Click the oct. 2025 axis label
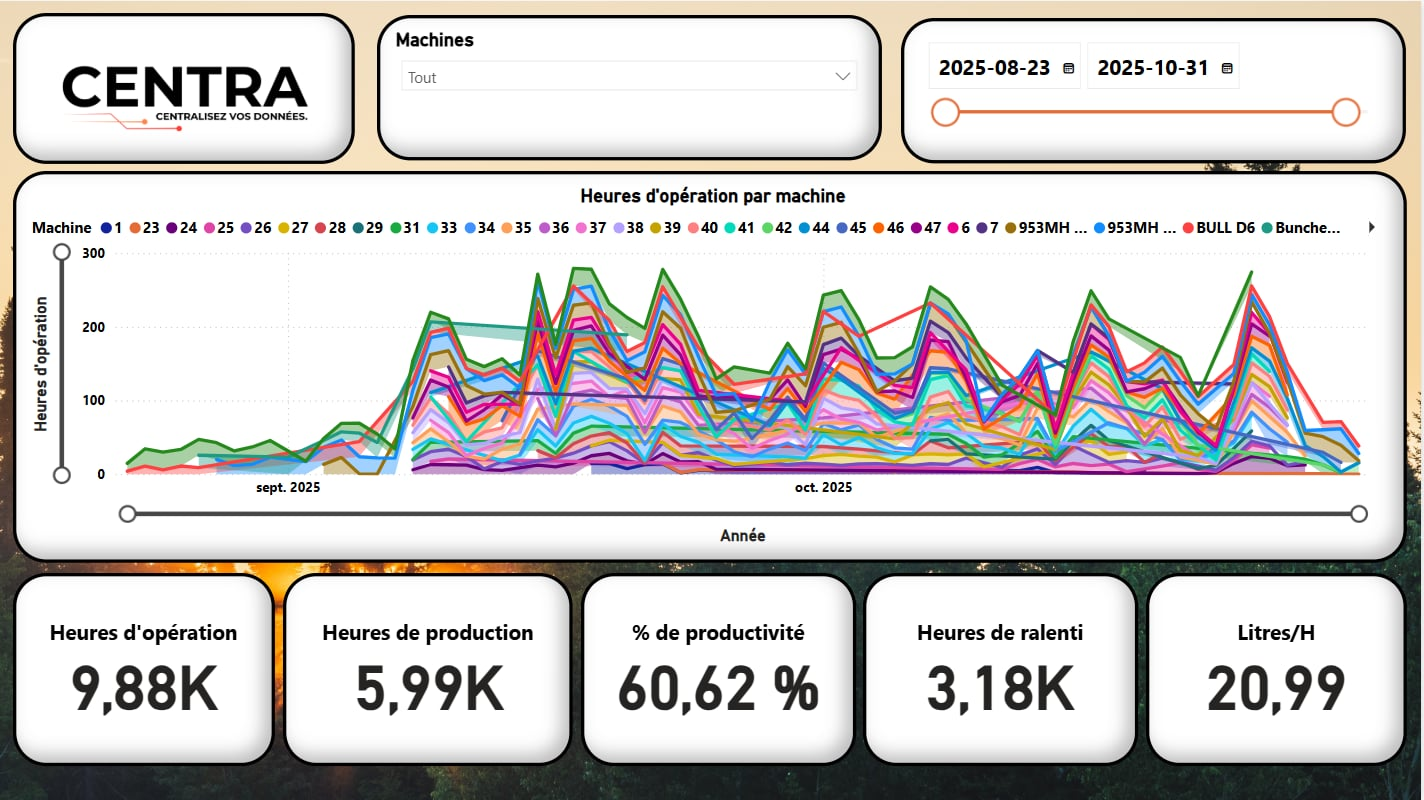The height and width of the screenshot is (800, 1424). pos(823,488)
